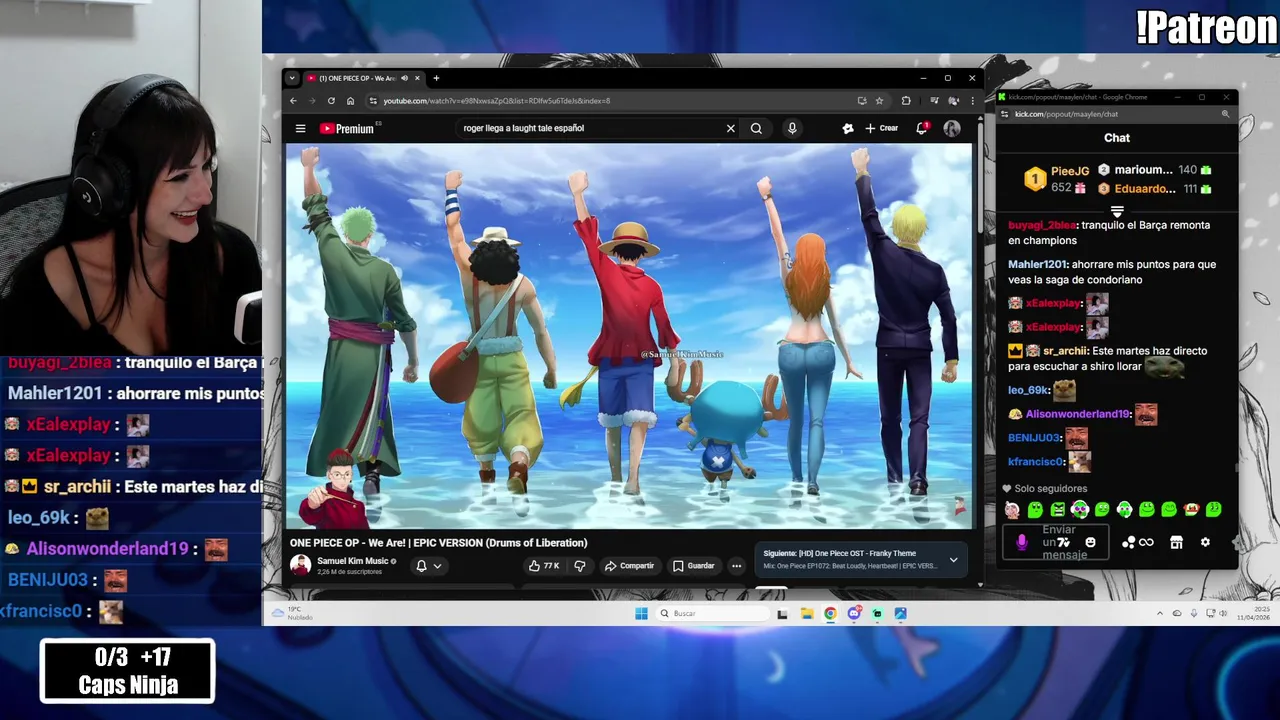
Task: Open the browser extensions puzzle icon
Action: click(x=906, y=101)
